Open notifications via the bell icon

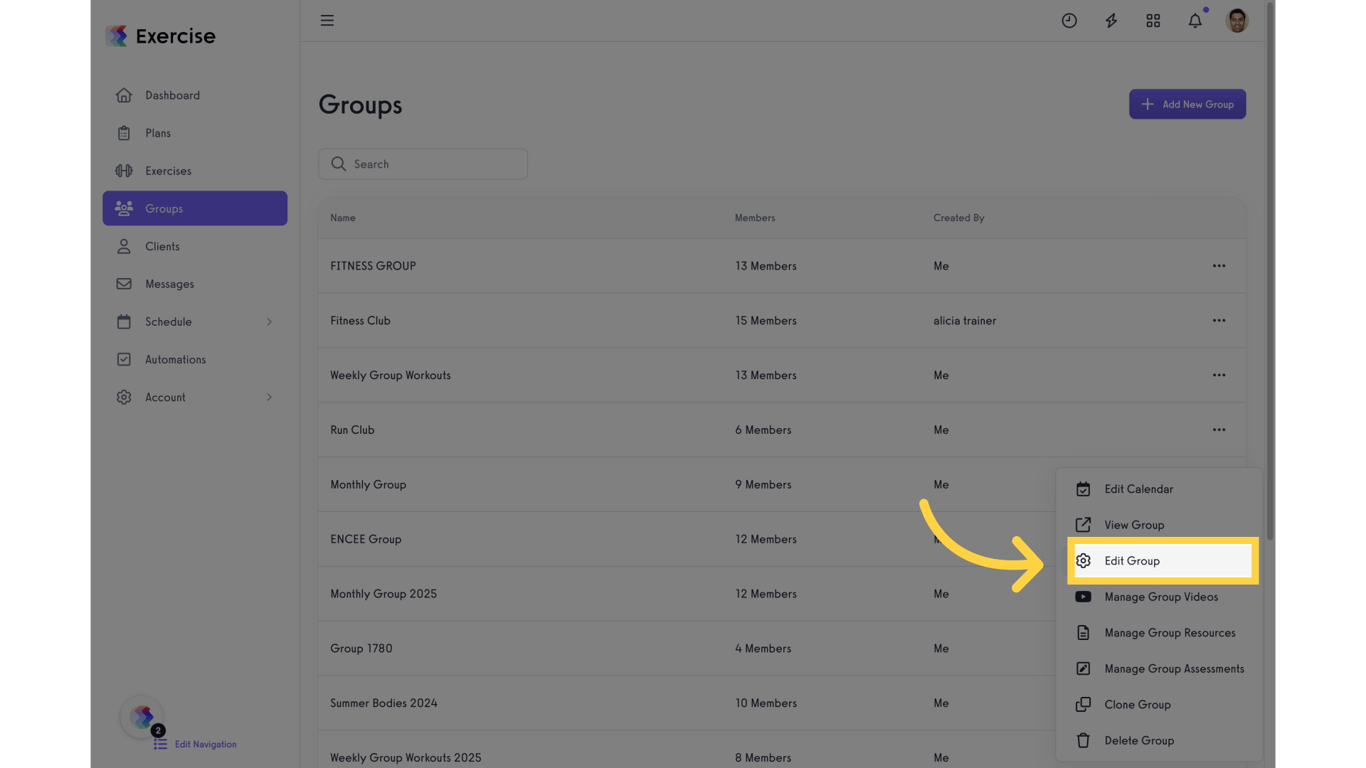click(x=1194, y=20)
